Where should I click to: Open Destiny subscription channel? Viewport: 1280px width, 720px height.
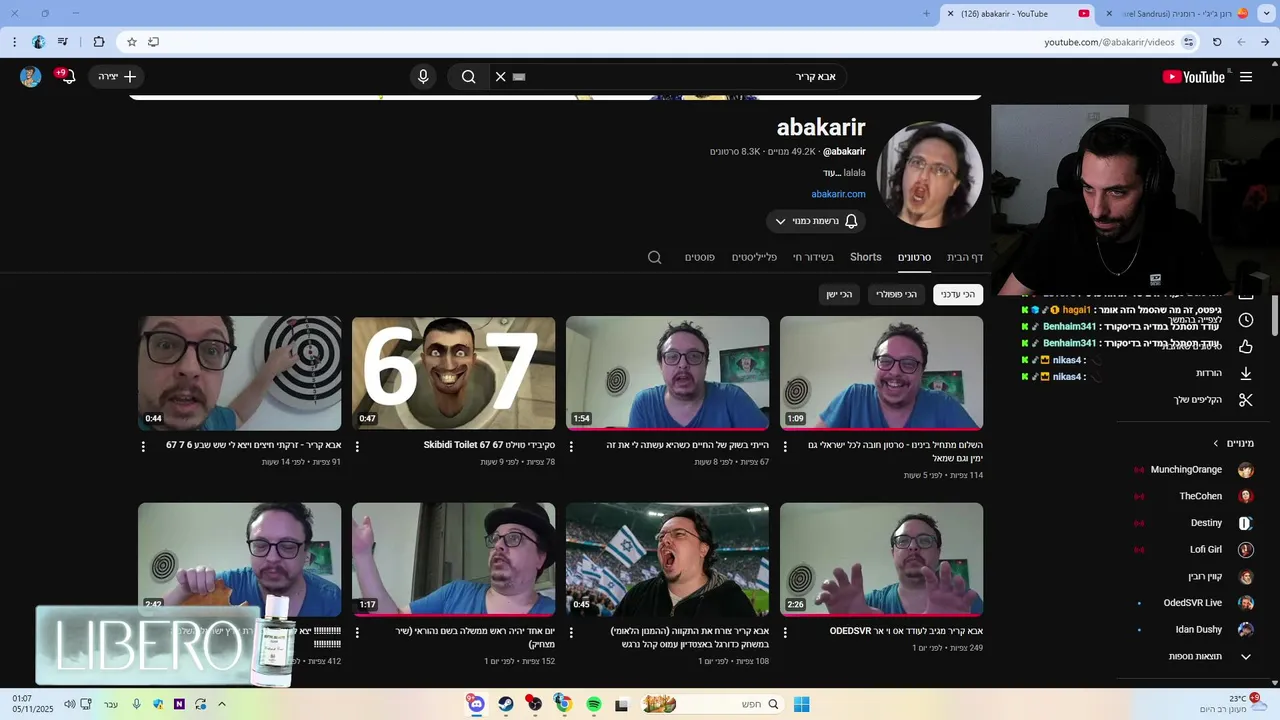pyautogui.click(x=1194, y=523)
